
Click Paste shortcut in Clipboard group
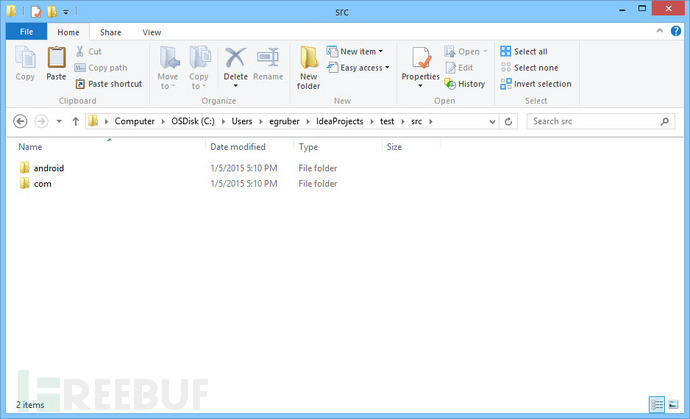tap(108, 84)
